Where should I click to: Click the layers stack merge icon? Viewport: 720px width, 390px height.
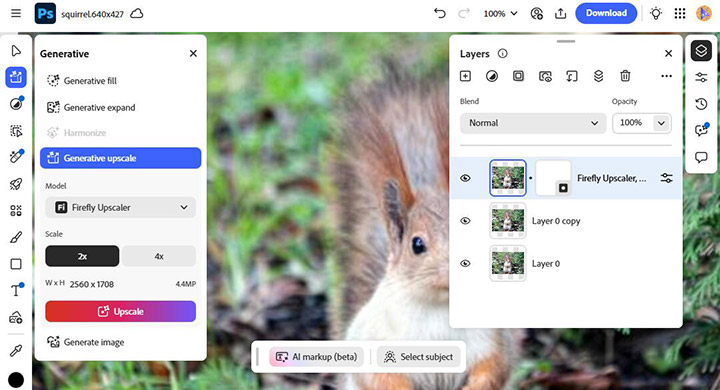[598, 76]
